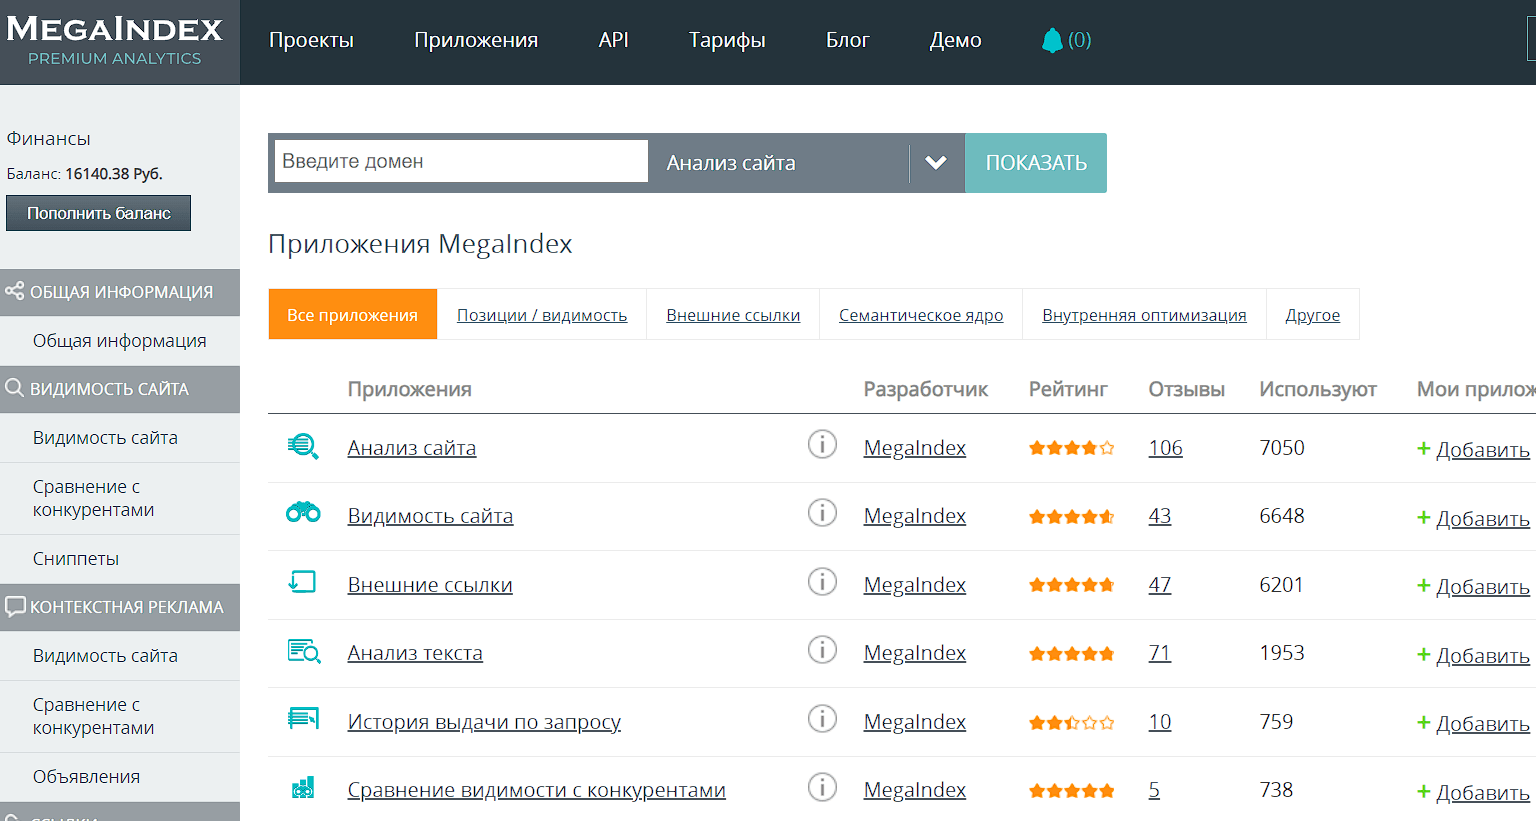Click the star rating for Анализ сайта
This screenshot has width=1536, height=821.
(x=1071, y=448)
